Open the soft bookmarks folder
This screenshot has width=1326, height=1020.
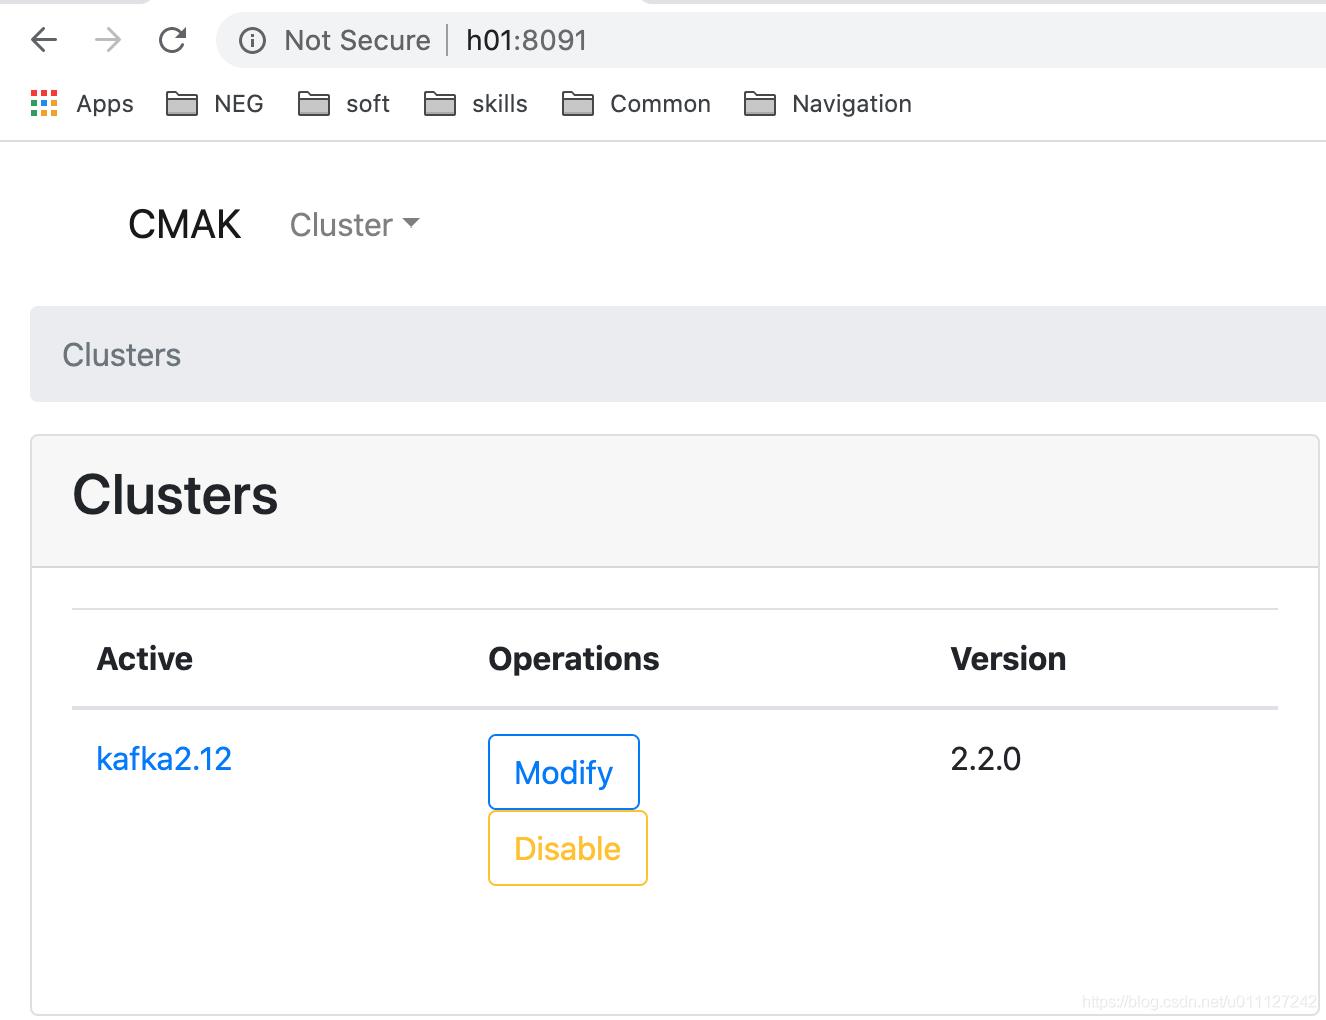coord(344,103)
